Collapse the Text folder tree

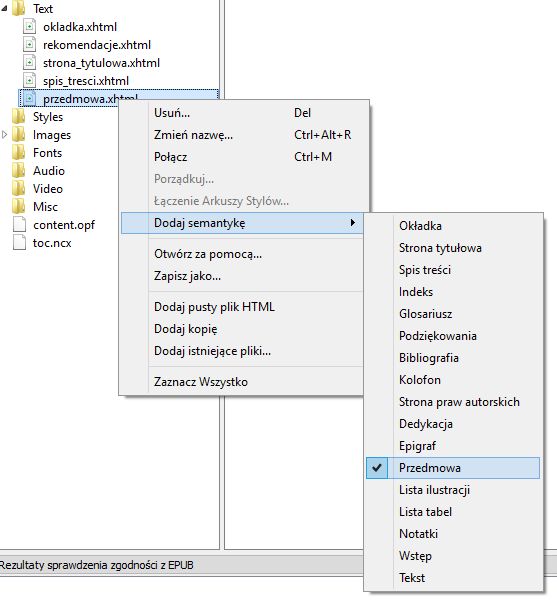(4, 8)
